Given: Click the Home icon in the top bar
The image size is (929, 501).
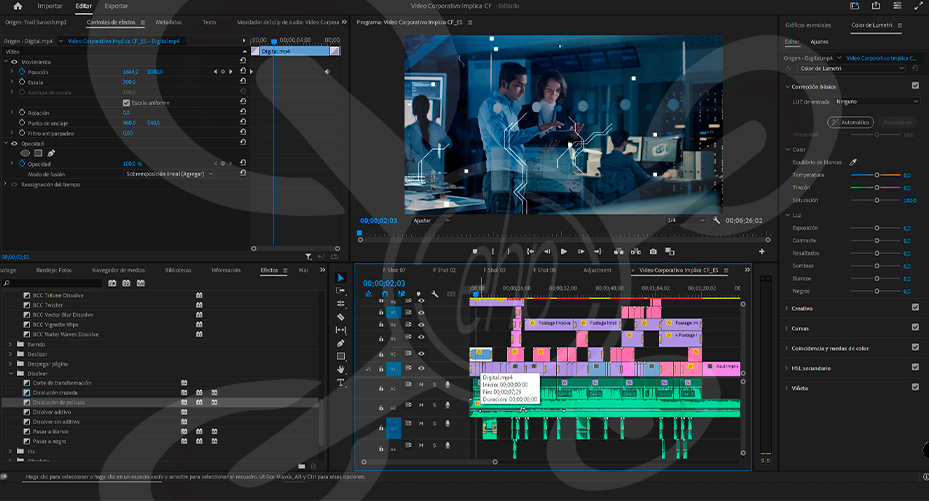Looking at the screenshot, I should [17, 6].
